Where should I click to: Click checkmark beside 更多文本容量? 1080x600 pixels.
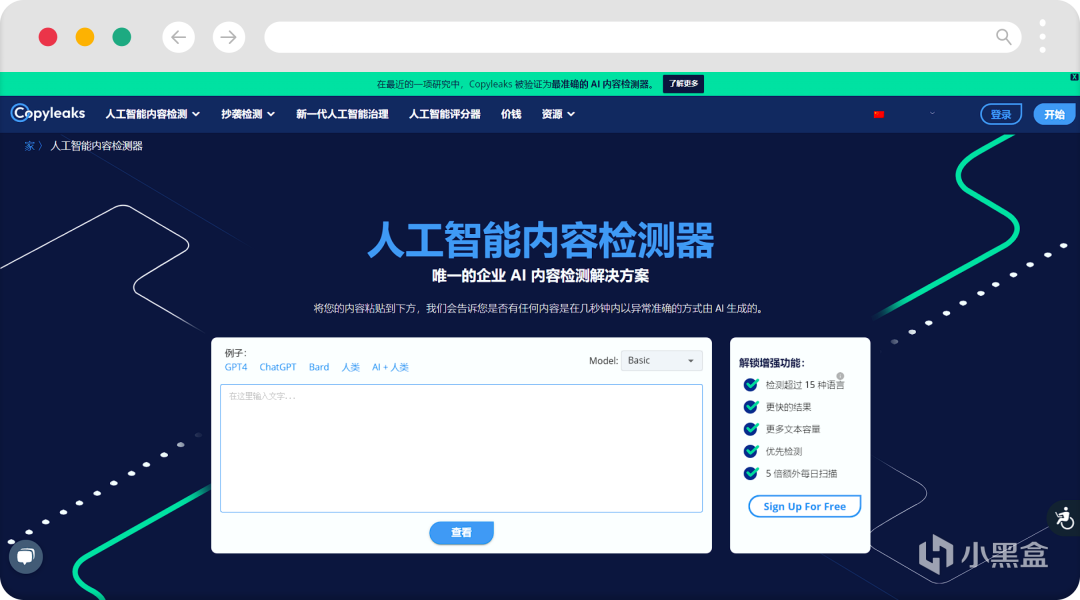(751, 428)
